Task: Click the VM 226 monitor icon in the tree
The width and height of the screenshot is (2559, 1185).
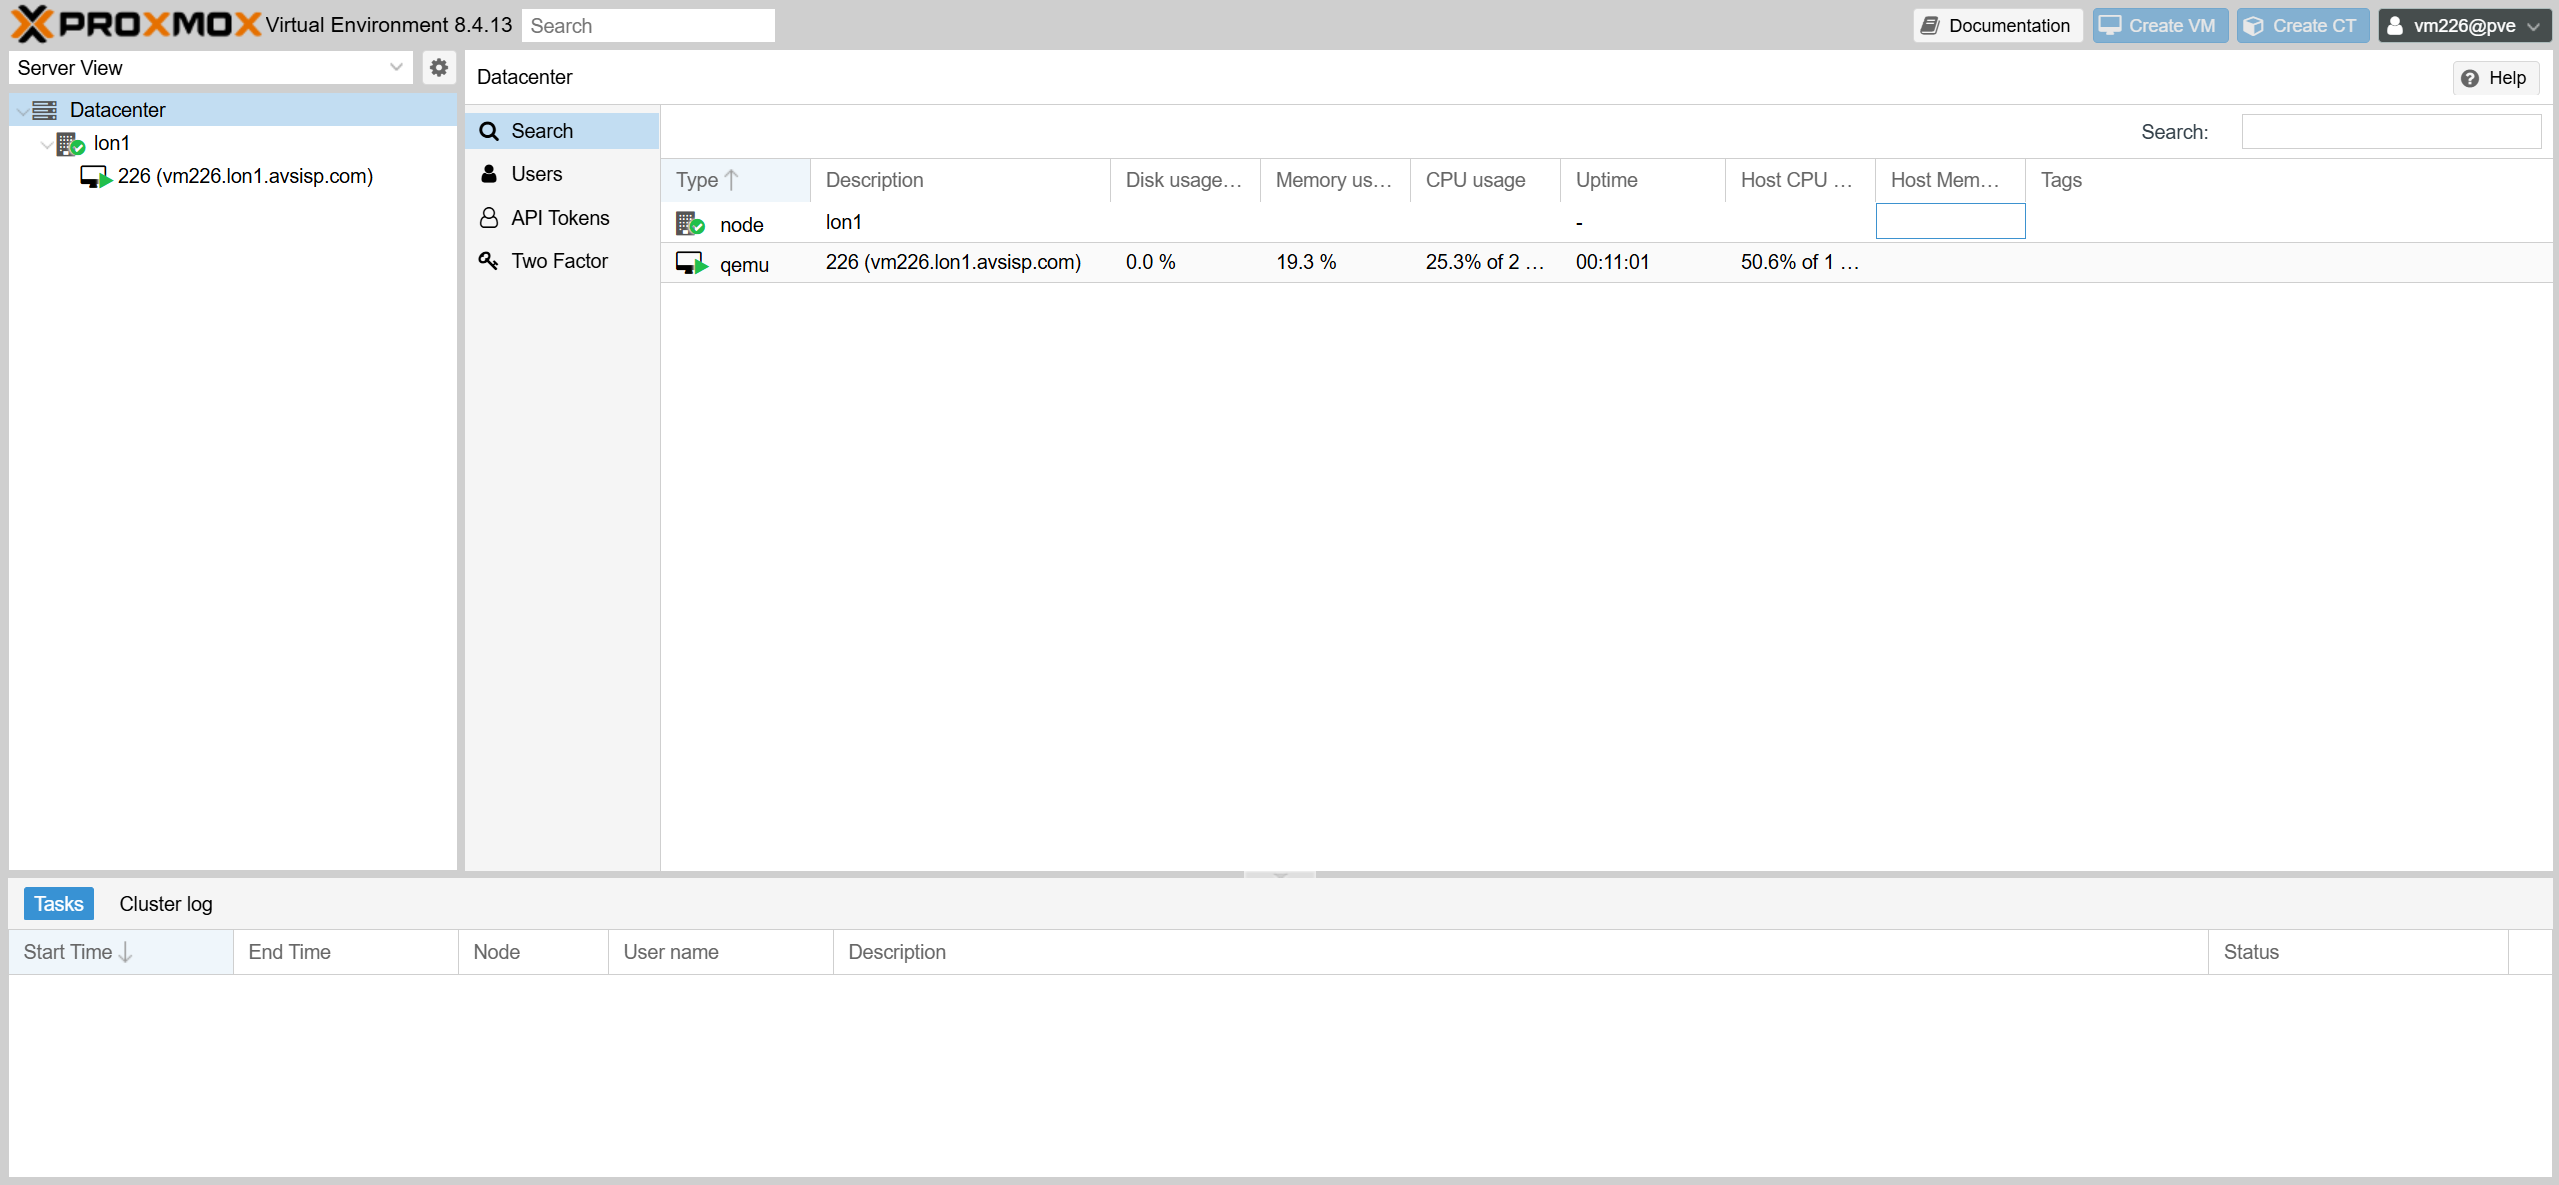Action: click(x=96, y=177)
